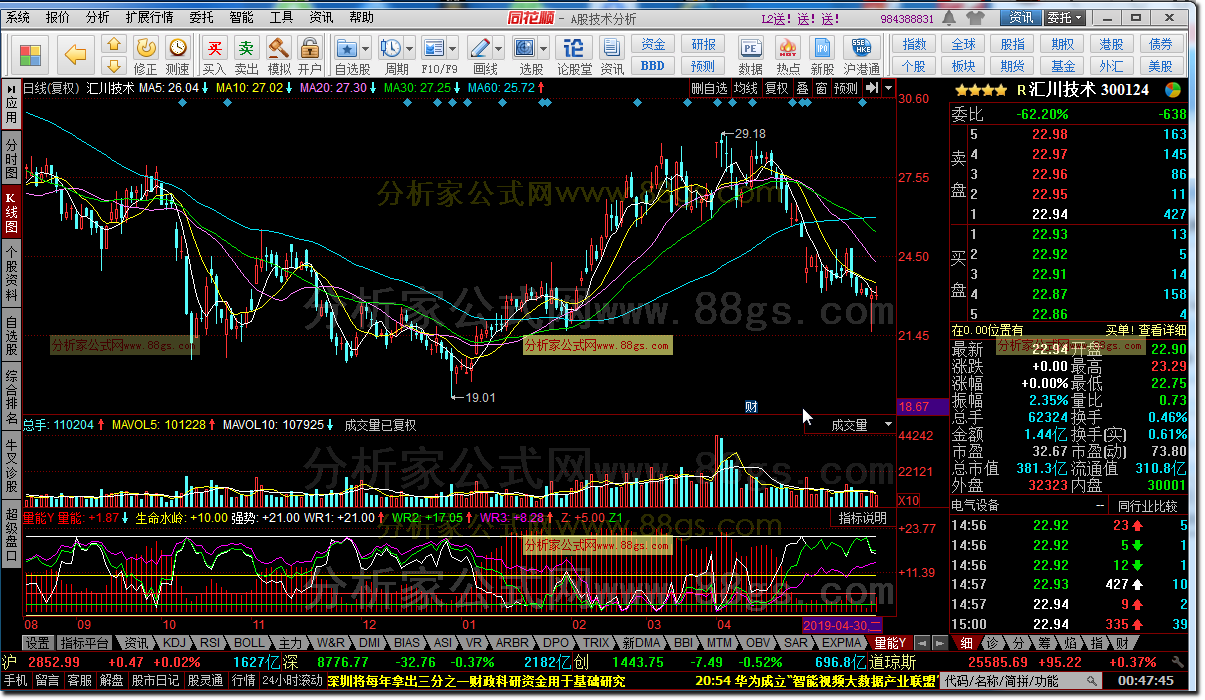1205x700 pixels.
Task: Click the colorful home grid icon
Action: (x=31, y=54)
